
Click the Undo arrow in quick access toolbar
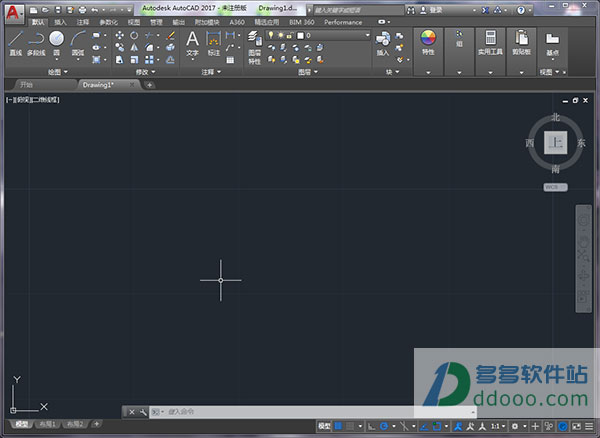tap(95, 10)
